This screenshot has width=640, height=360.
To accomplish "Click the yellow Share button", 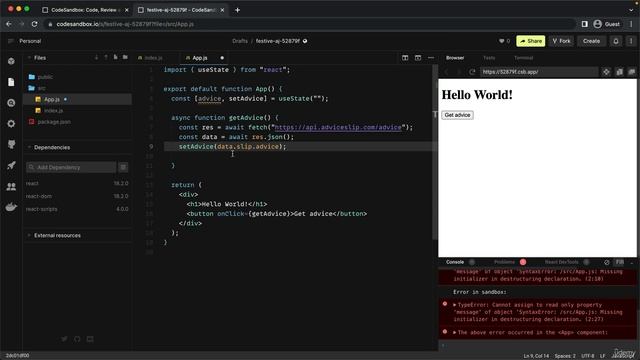I will [x=531, y=41].
